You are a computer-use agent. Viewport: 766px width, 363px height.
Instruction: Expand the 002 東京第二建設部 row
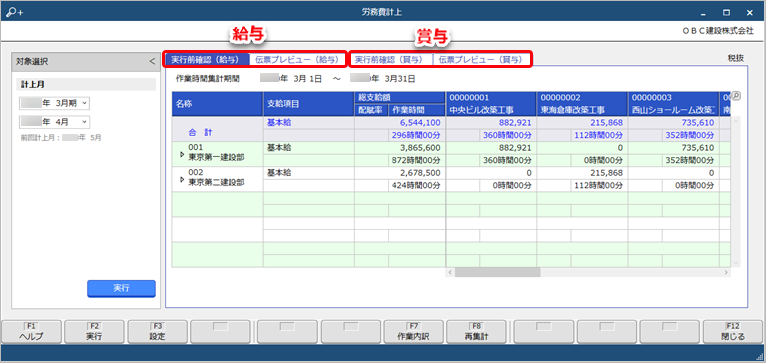182,180
